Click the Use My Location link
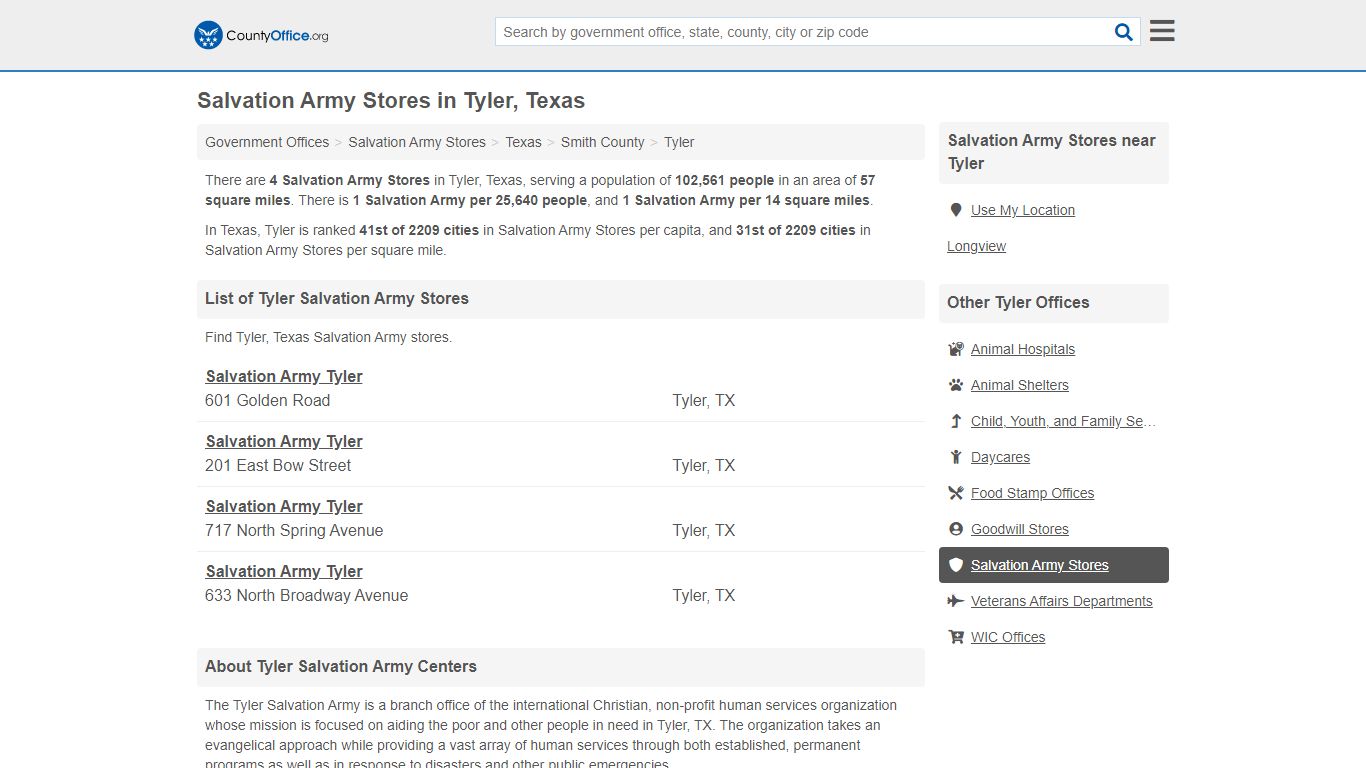This screenshot has height=768, width=1366. (x=1023, y=210)
